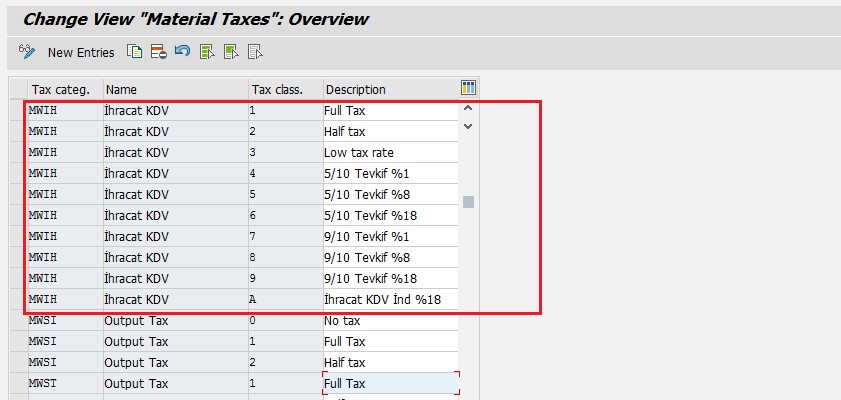
Task: Open the table column configuration icon
Action: tap(468, 89)
